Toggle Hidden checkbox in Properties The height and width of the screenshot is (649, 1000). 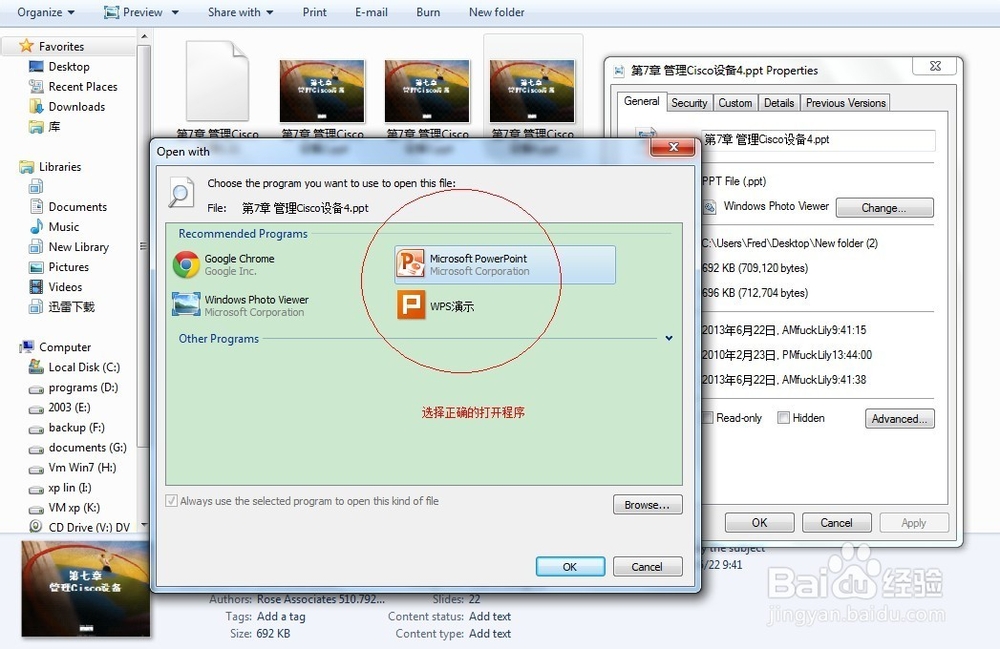pos(783,418)
